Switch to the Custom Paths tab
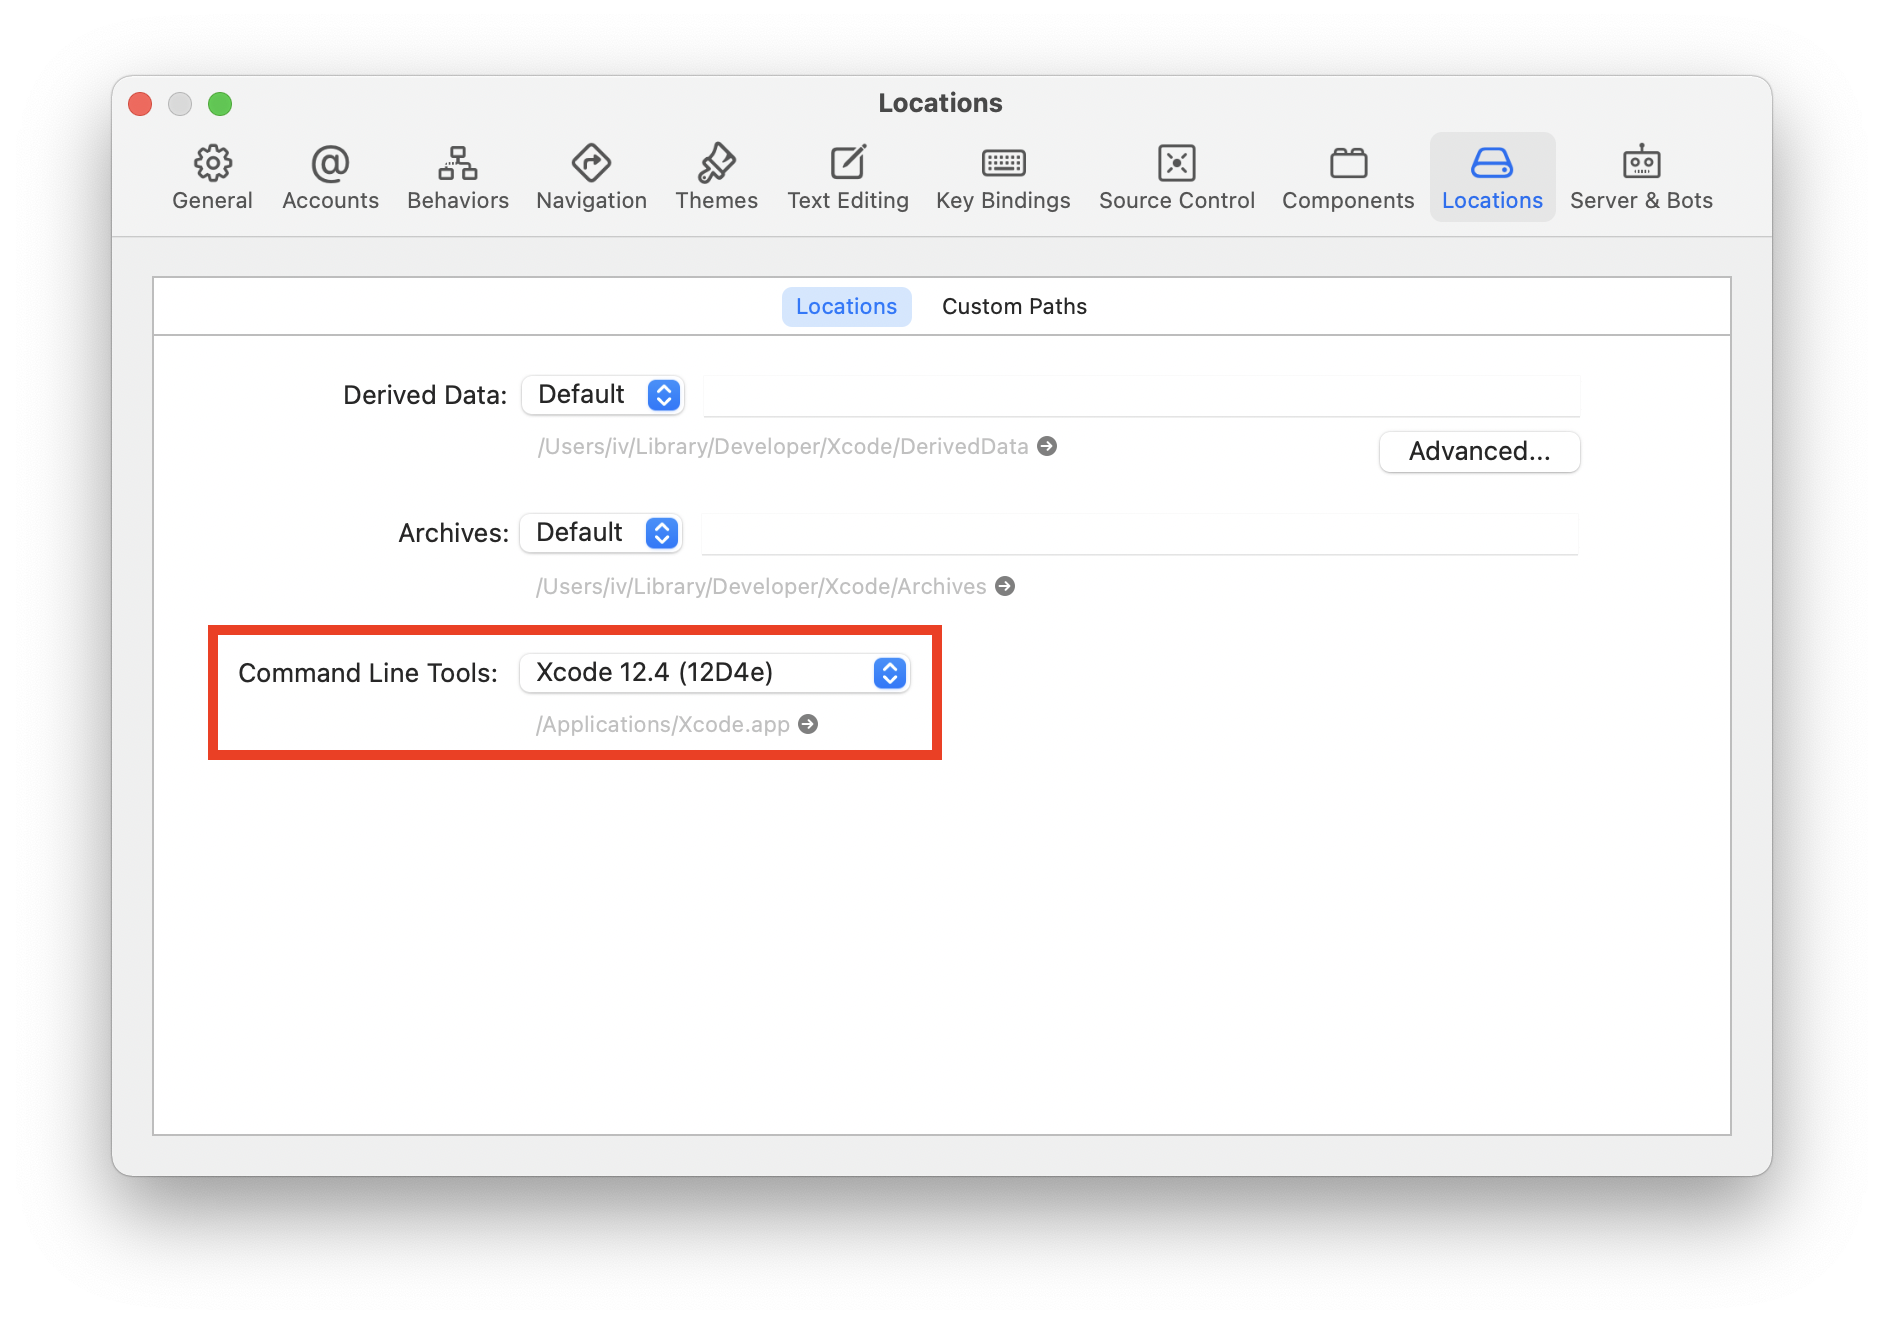Viewport: 1884px width, 1324px height. [x=1014, y=307]
